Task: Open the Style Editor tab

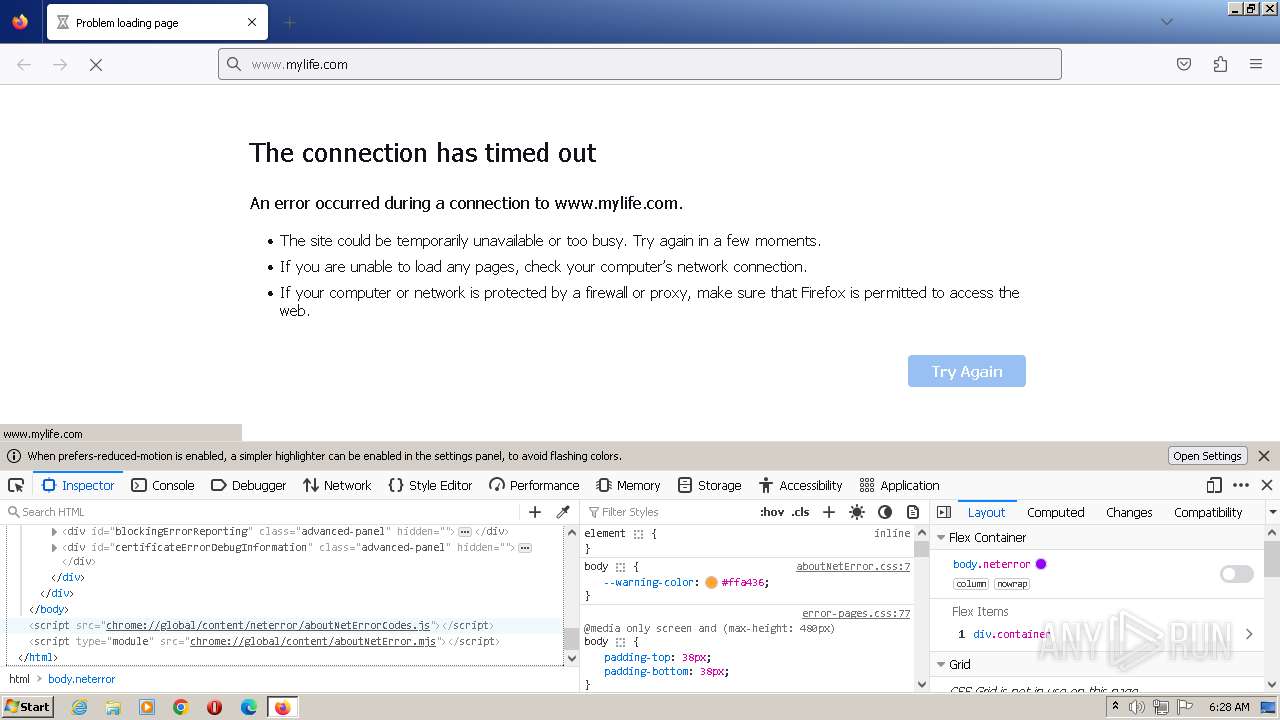Action: tap(430, 485)
